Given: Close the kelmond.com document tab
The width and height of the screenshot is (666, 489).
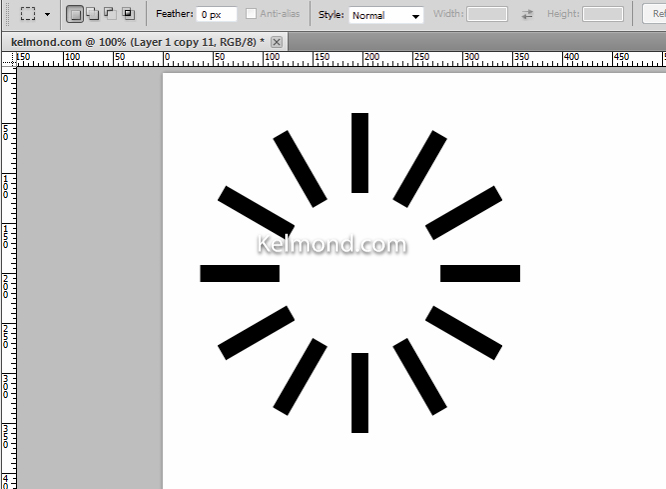Looking at the screenshot, I should click(x=277, y=42).
